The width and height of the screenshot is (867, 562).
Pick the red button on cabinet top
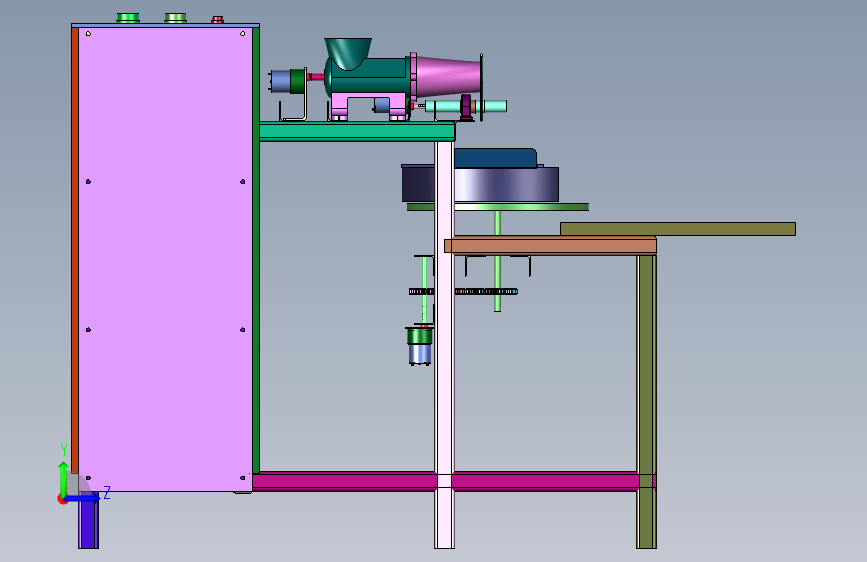(x=217, y=19)
